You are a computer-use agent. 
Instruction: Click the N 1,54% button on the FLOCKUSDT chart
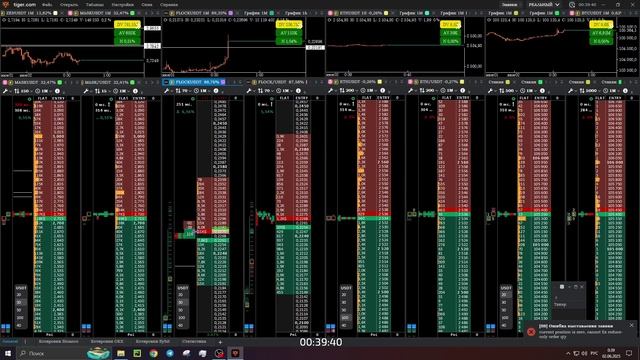[289, 41]
